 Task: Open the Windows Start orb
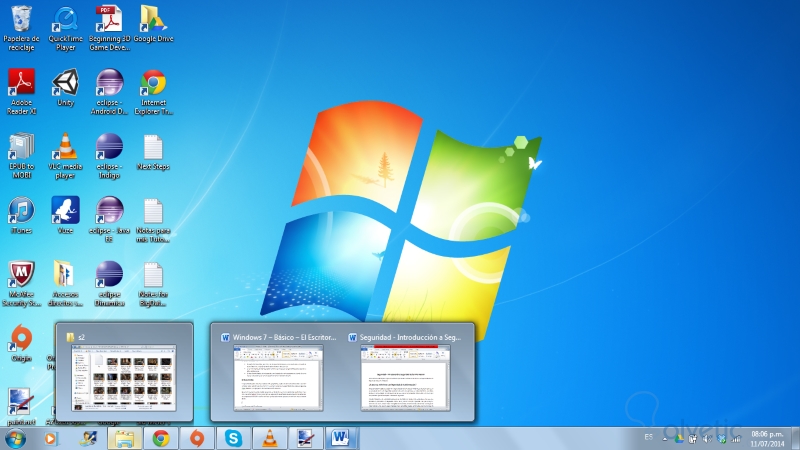click(x=15, y=439)
